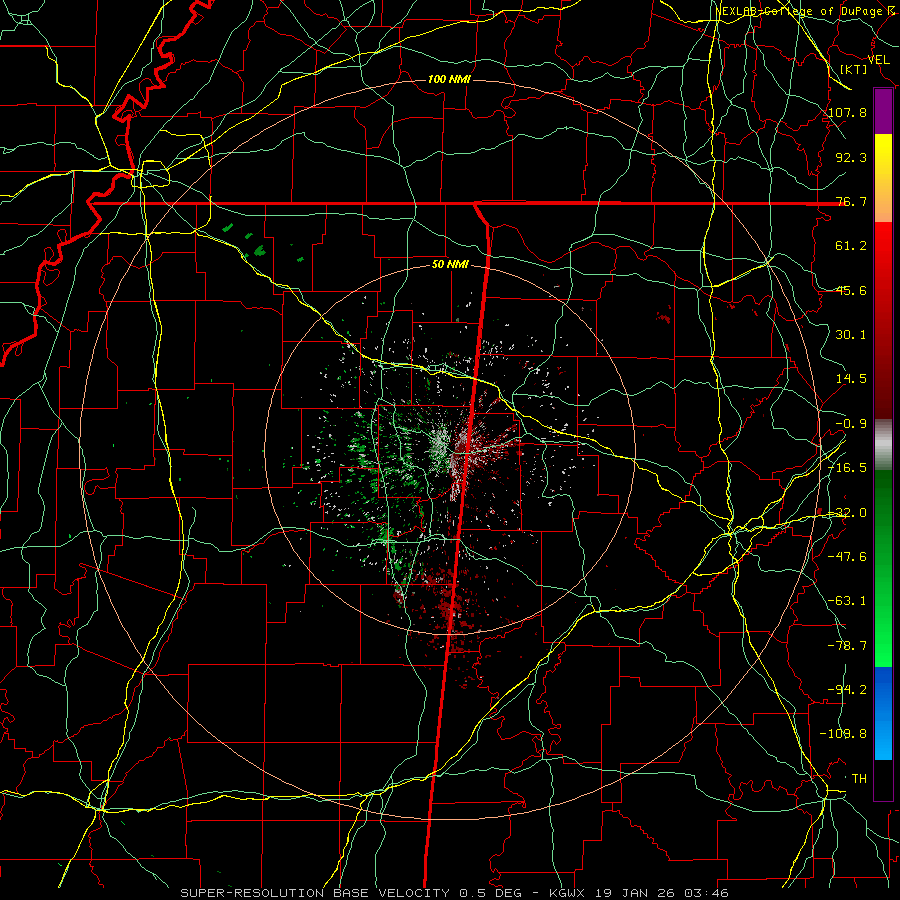
Task: Click the 'TH' legend label
Action: [x=859, y=779]
